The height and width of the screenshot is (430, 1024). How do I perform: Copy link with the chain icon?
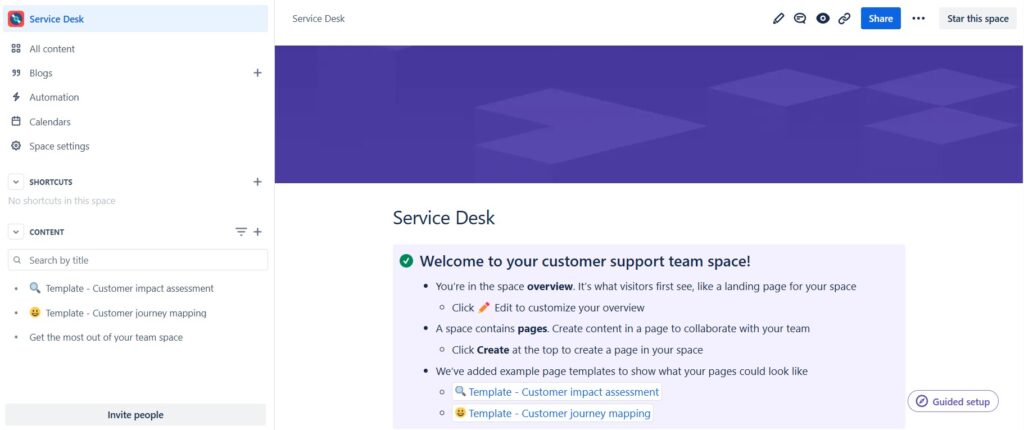pyautogui.click(x=844, y=18)
